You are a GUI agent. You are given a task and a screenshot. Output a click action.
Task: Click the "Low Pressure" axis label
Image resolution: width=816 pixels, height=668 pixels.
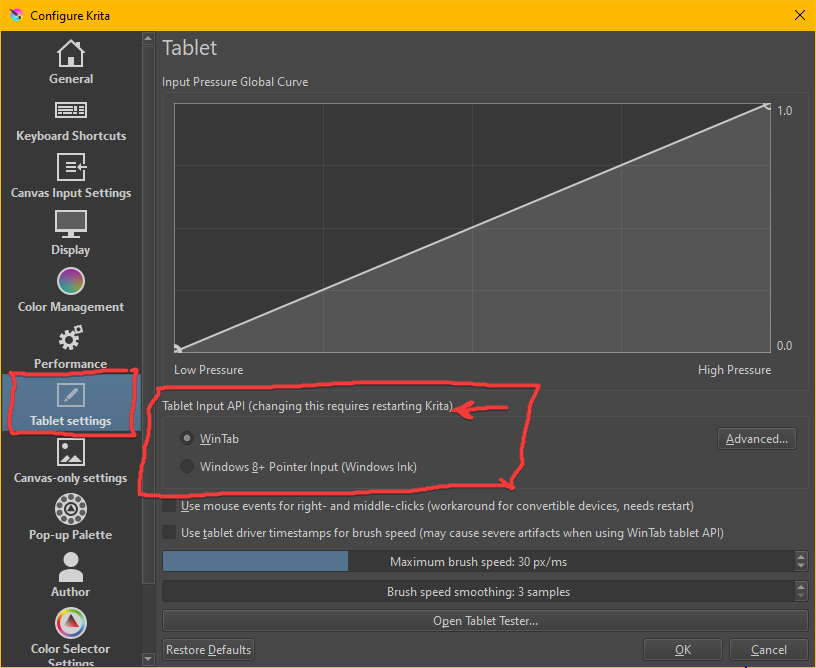point(208,370)
